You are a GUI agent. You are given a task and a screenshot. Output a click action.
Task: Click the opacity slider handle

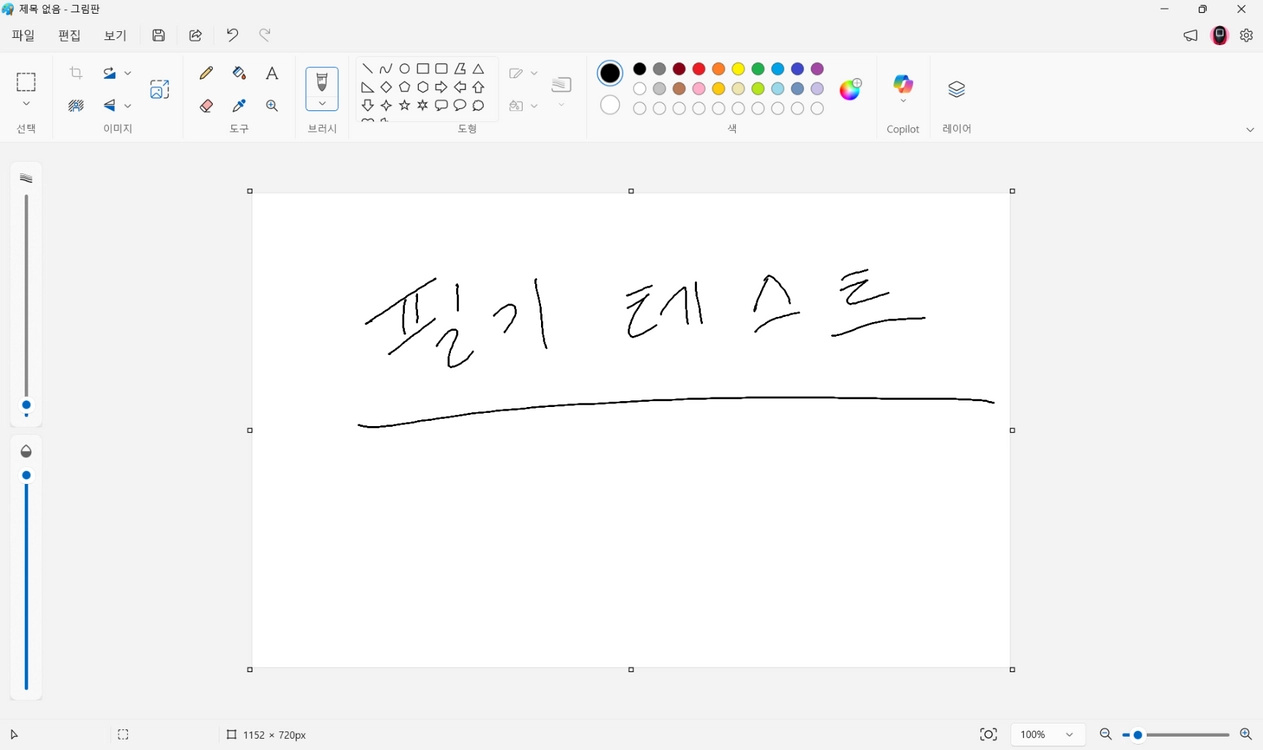(26, 475)
